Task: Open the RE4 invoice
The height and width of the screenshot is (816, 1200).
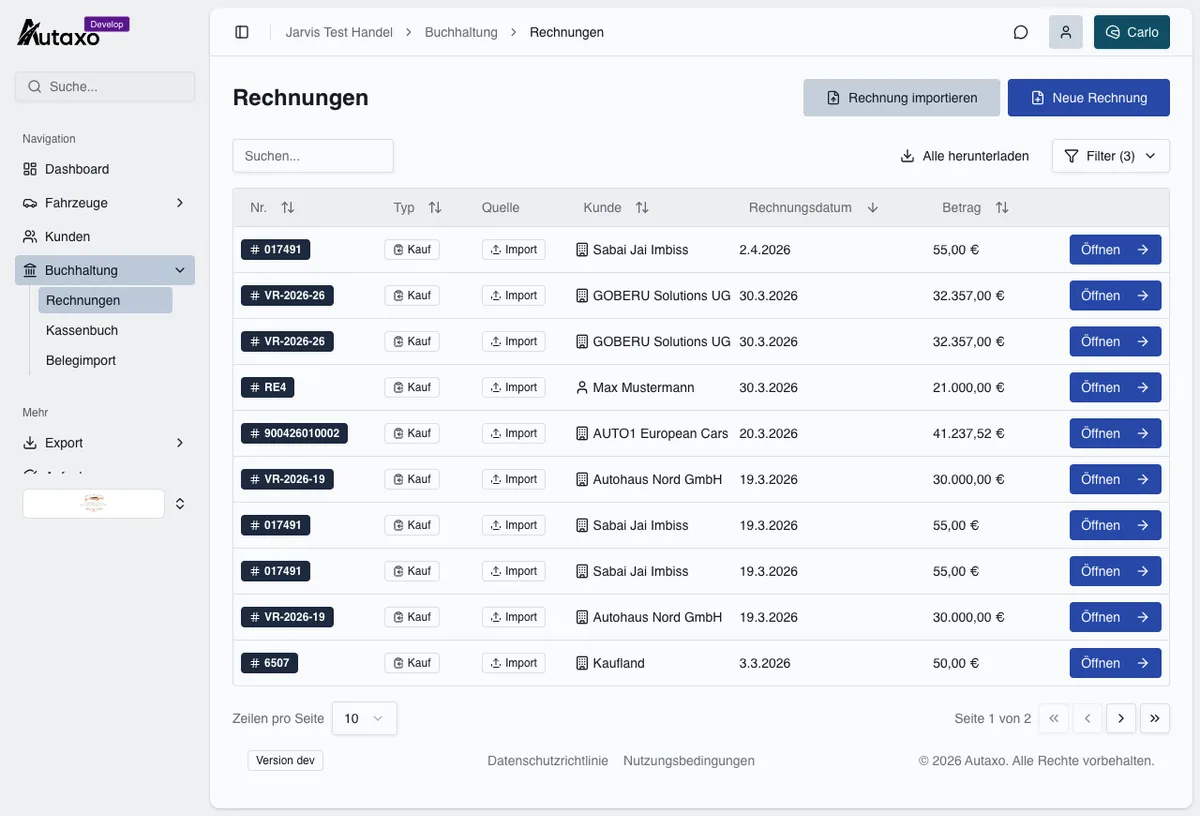Action: [x=1115, y=387]
